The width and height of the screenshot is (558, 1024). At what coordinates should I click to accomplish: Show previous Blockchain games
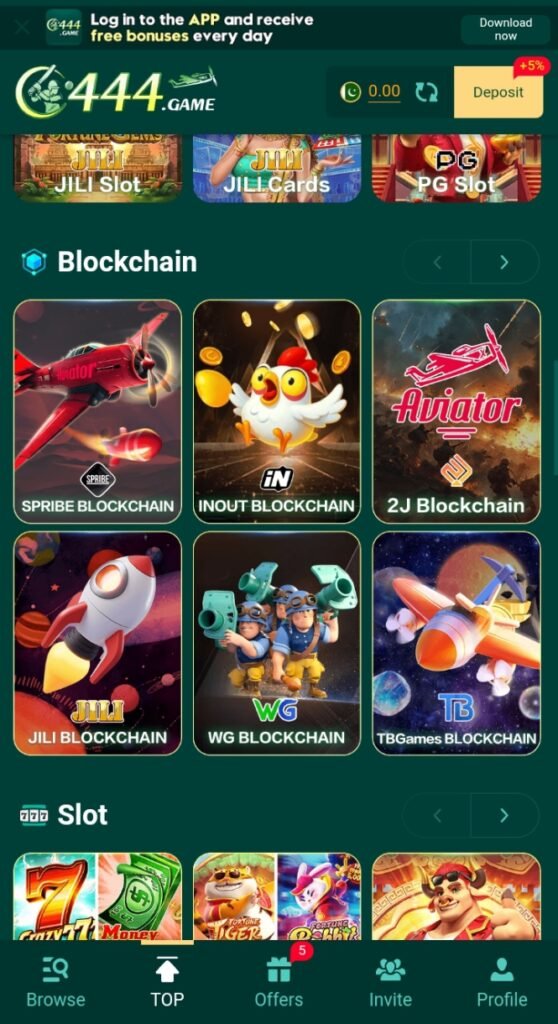[437, 262]
